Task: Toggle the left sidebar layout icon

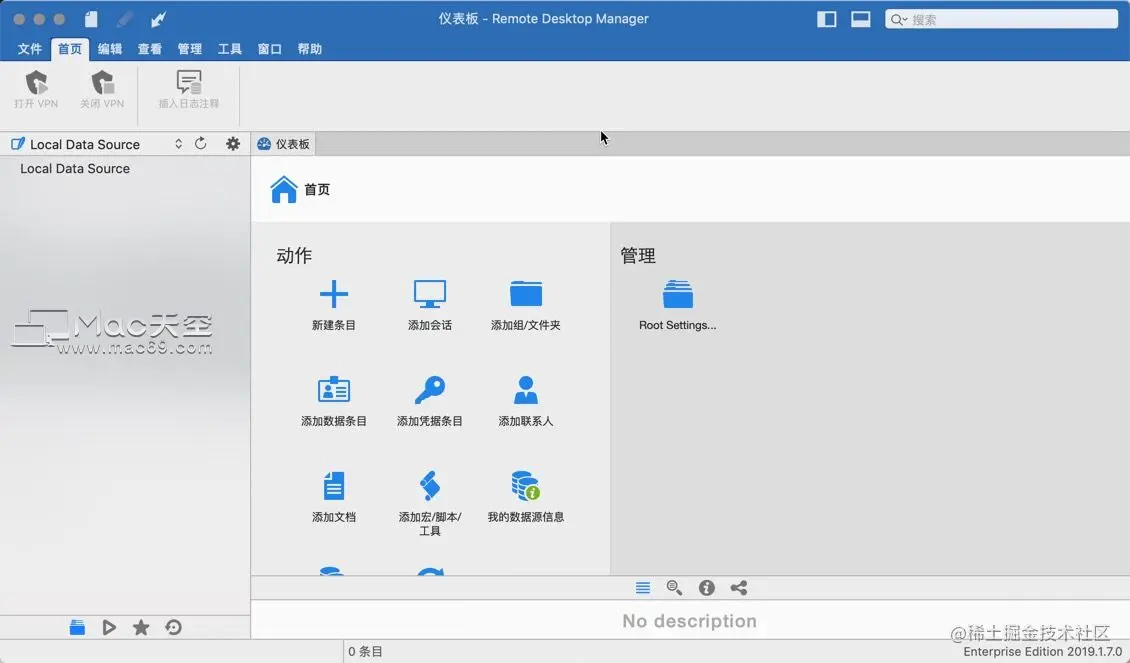Action: click(827, 19)
